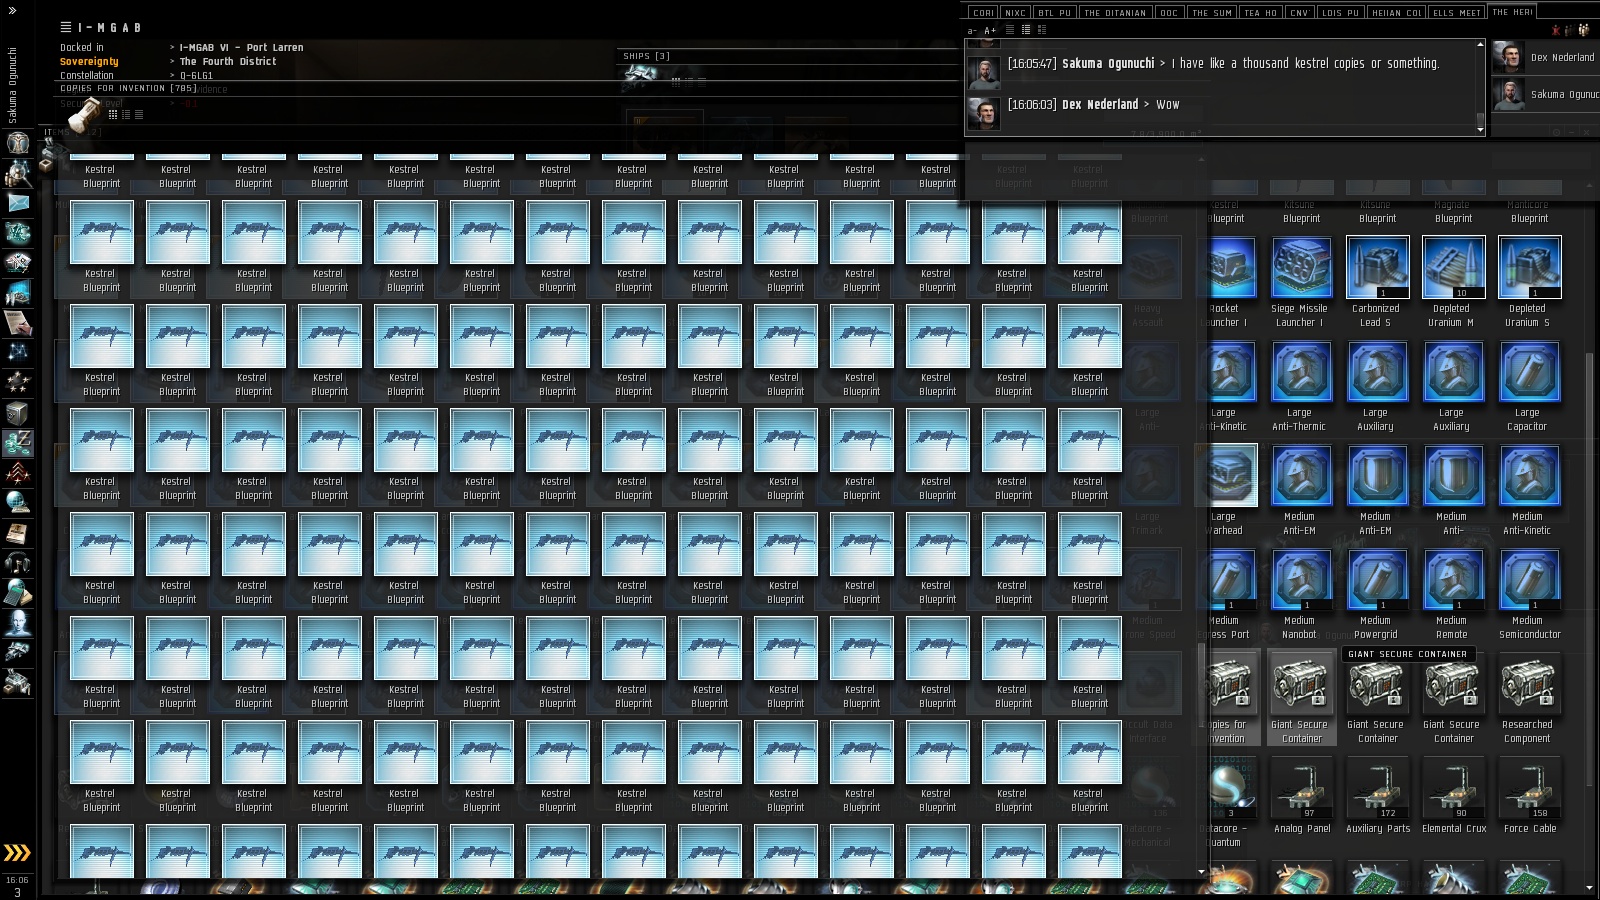The width and height of the screenshot is (1600, 900).
Task: Click the Sovereignty link
Action: pos(89,62)
